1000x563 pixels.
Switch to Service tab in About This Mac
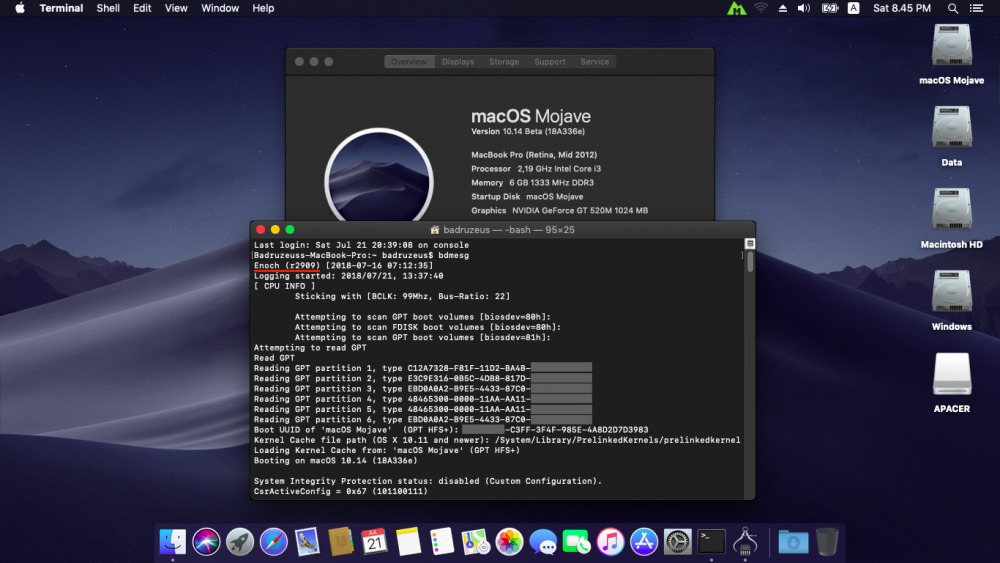coord(594,62)
